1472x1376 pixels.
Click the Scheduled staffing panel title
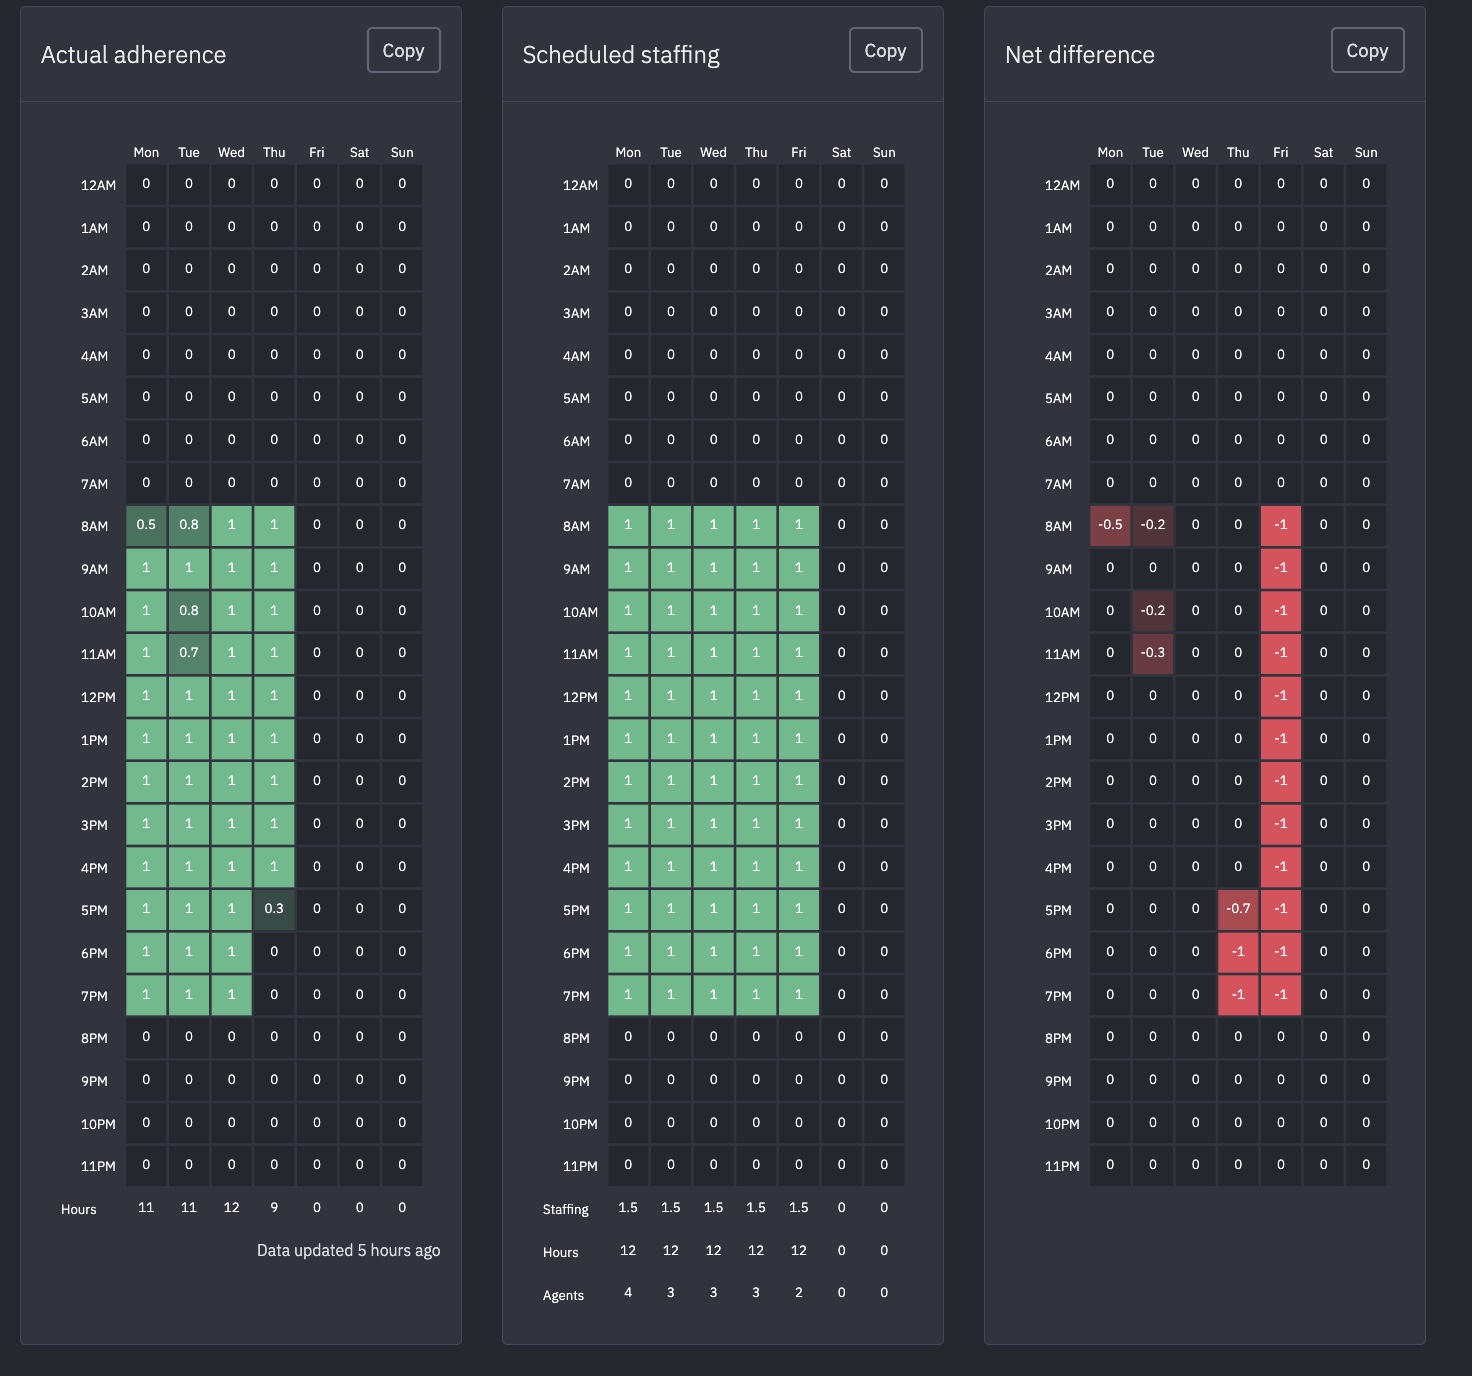(x=621, y=55)
